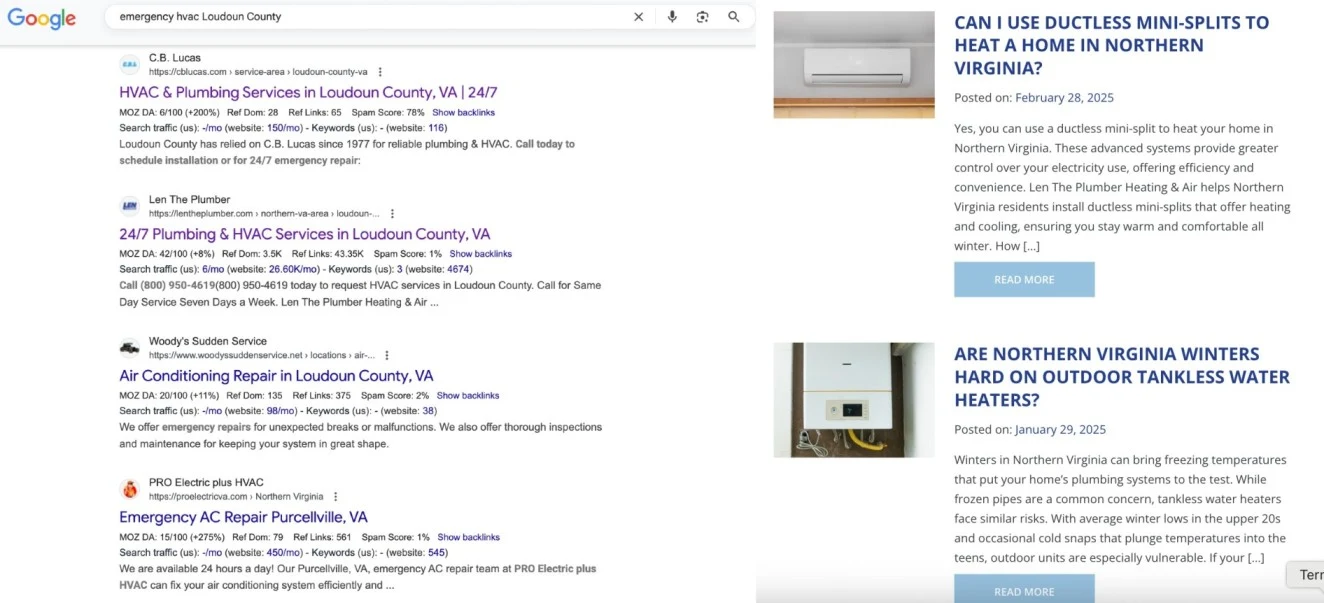Screen dimensions: 1324x603
Task: Click the PRO Electric plus HVAC favicon
Action: coord(130,490)
